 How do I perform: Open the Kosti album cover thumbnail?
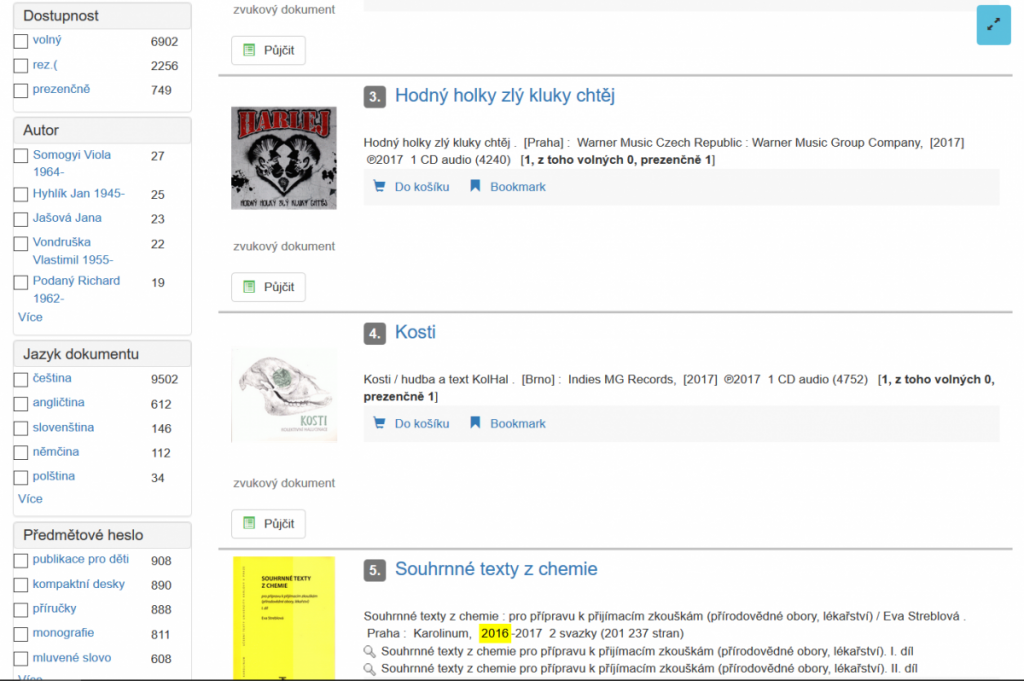coord(284,395)
